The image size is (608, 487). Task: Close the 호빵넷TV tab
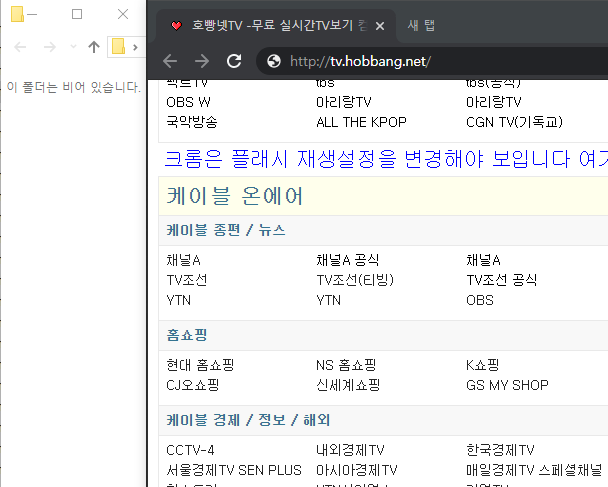(x=380, y=26)
